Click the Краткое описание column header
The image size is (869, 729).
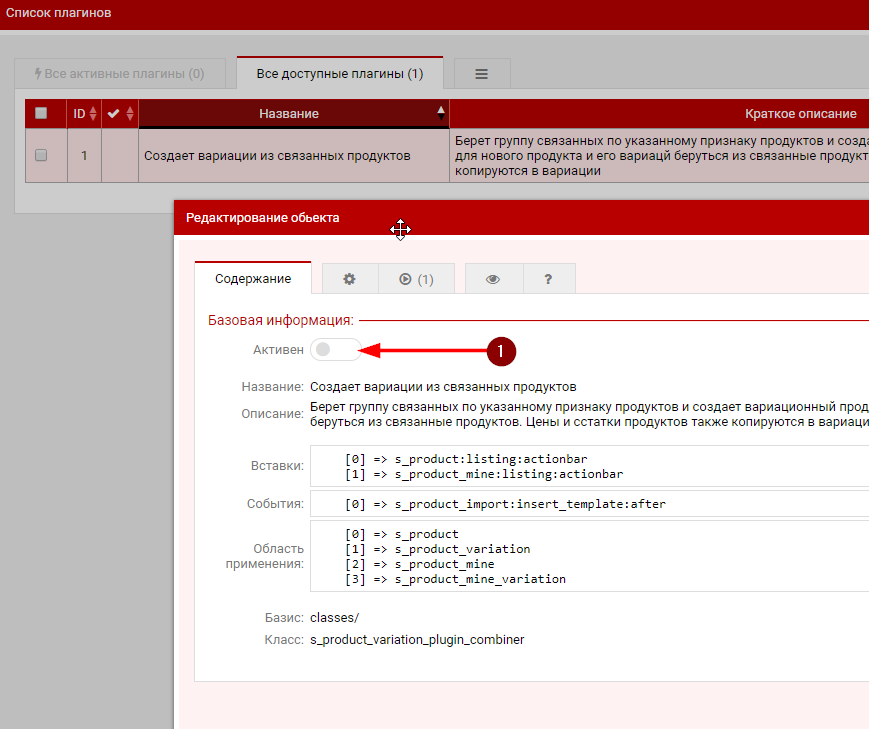pos(800,114)
